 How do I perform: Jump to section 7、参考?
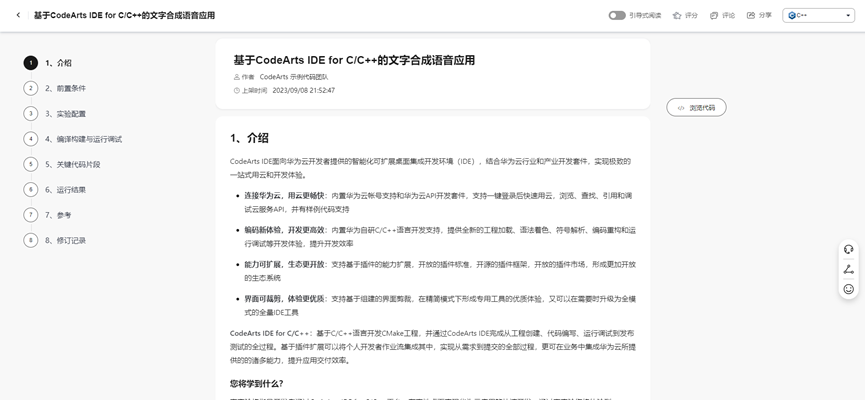tap(58, 215)
